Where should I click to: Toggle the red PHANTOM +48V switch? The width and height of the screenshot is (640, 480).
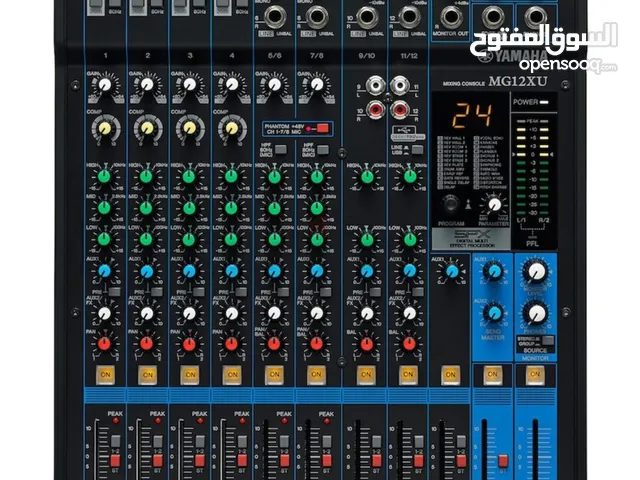point(322,129)
